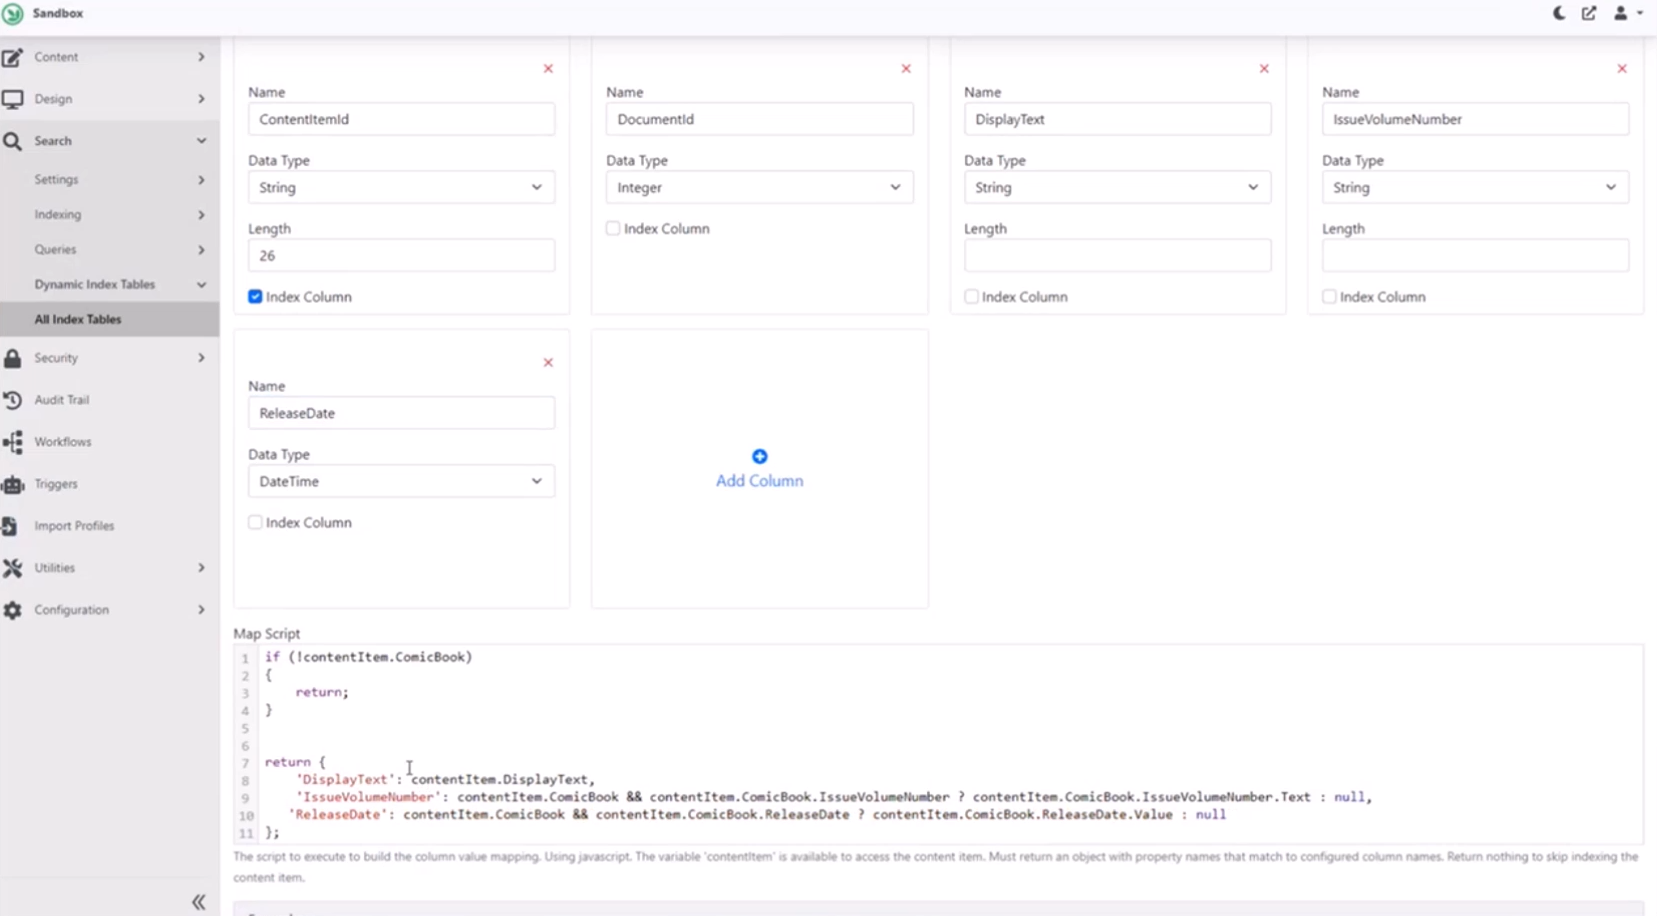Expand the Security menu chevron

click(x=201, y=358)
